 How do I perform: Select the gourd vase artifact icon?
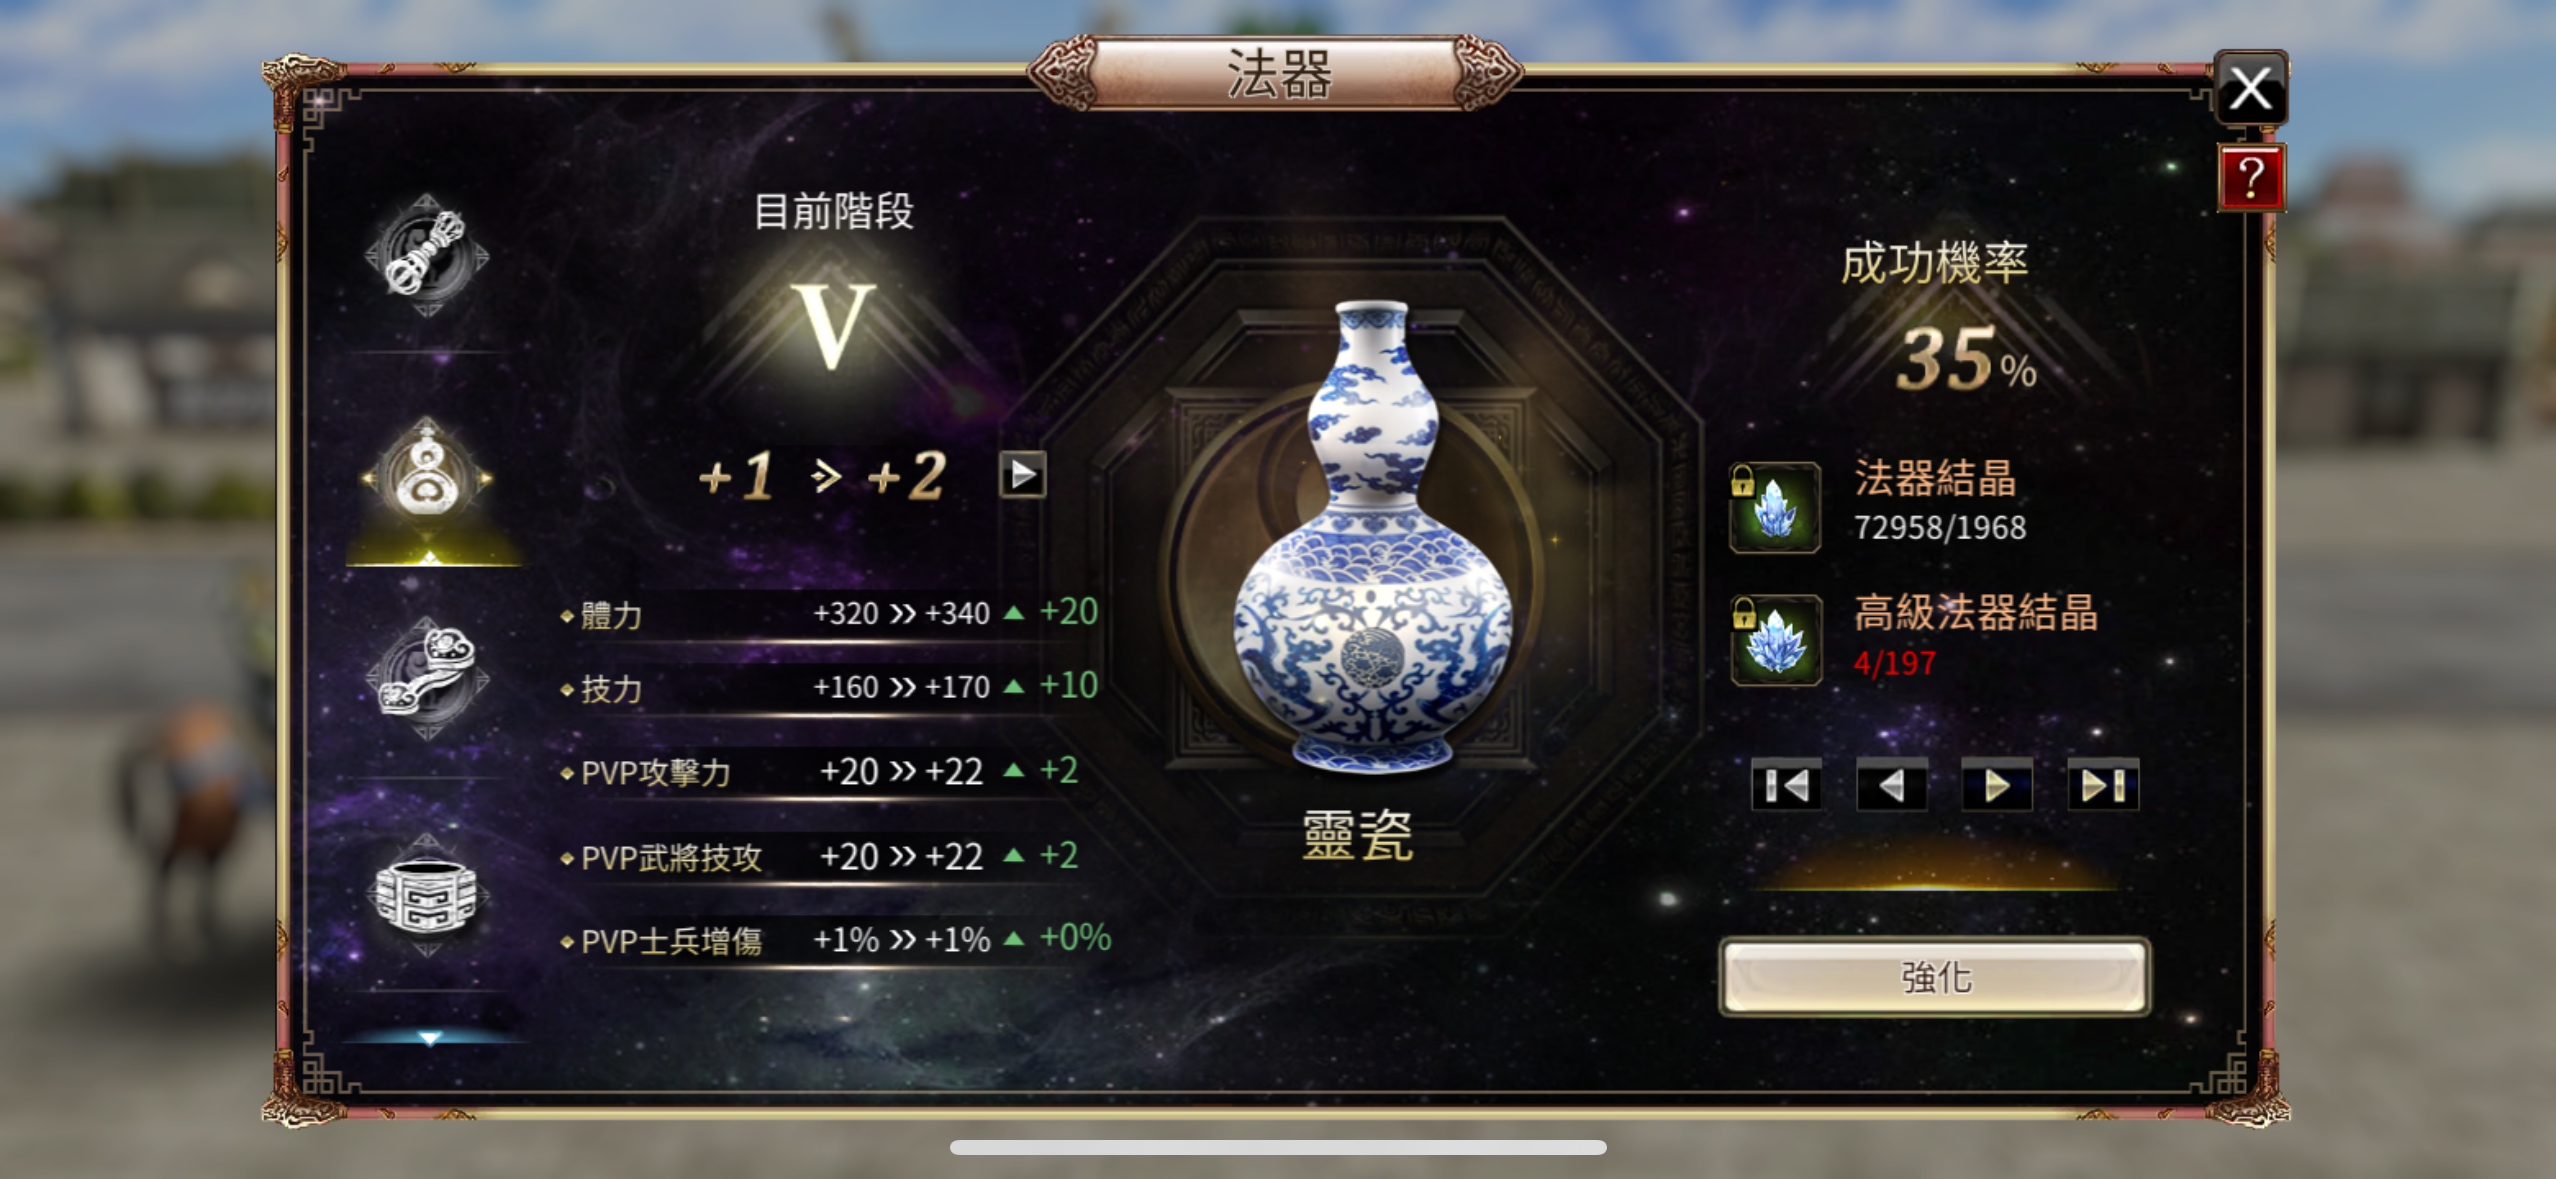point(427,478)
